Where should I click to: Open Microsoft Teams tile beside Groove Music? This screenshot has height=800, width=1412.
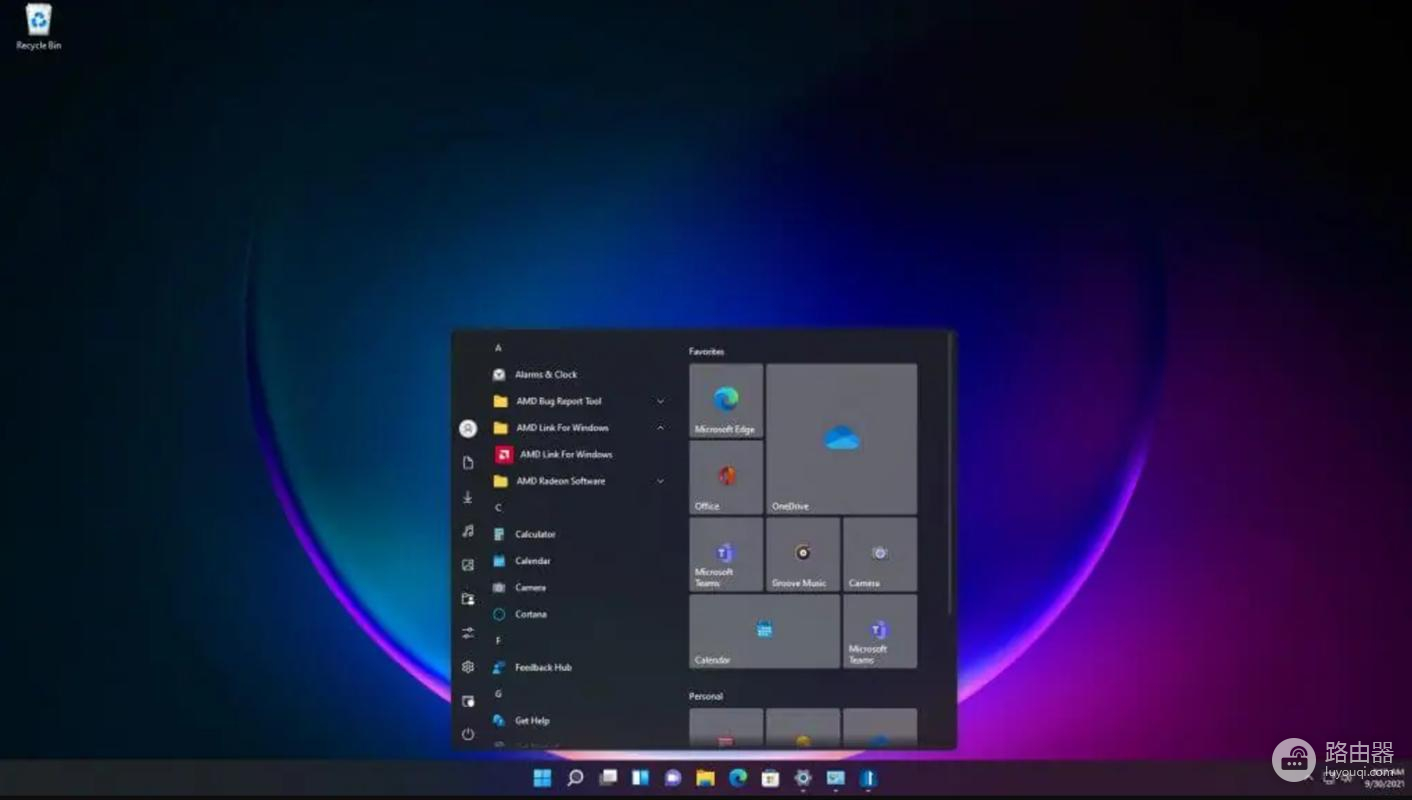[x=726, y=554]
